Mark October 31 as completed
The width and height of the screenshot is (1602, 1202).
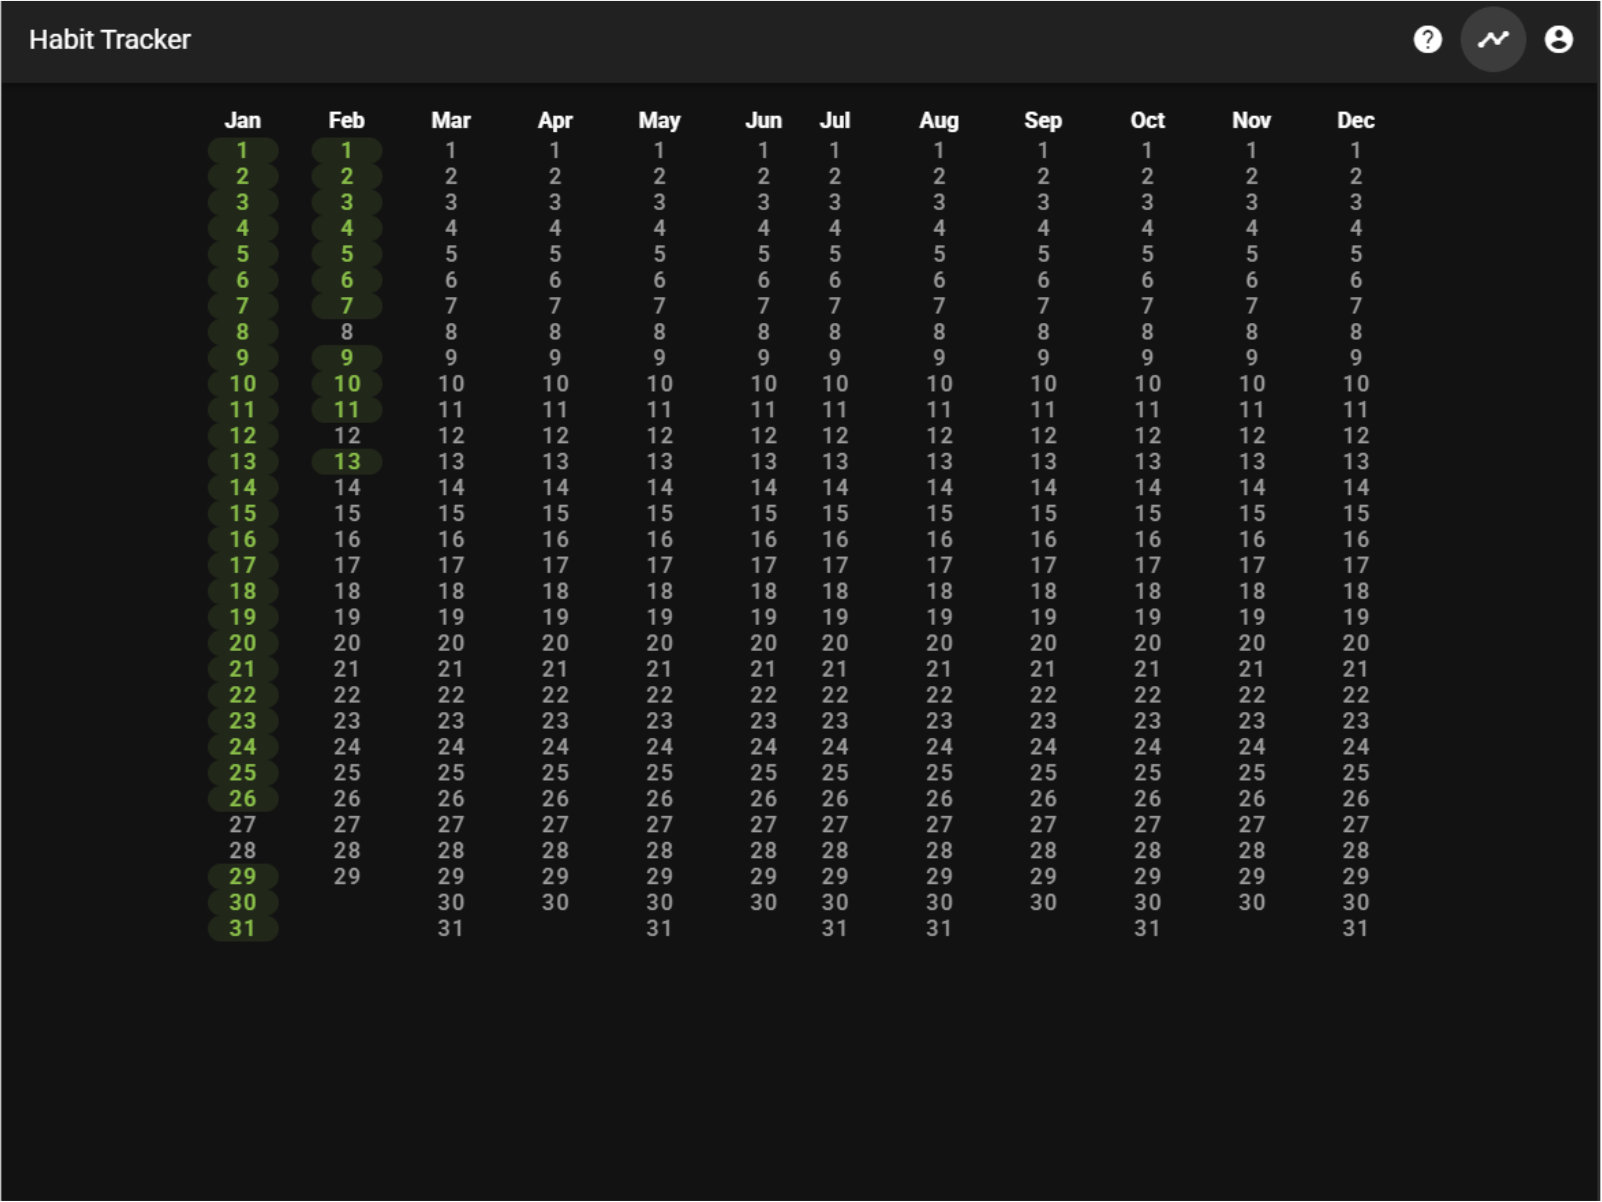click(1147, 928)
